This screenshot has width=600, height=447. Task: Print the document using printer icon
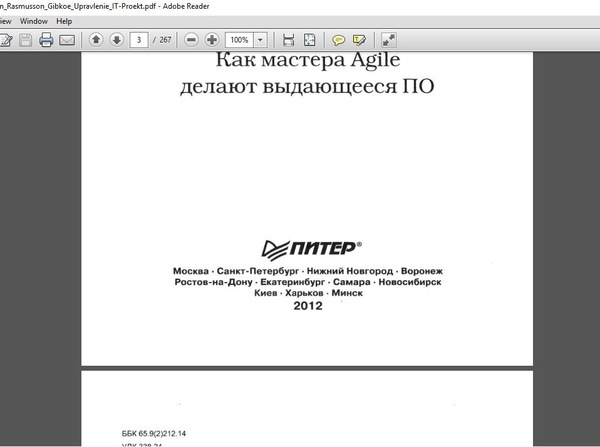tap(46, 40)
